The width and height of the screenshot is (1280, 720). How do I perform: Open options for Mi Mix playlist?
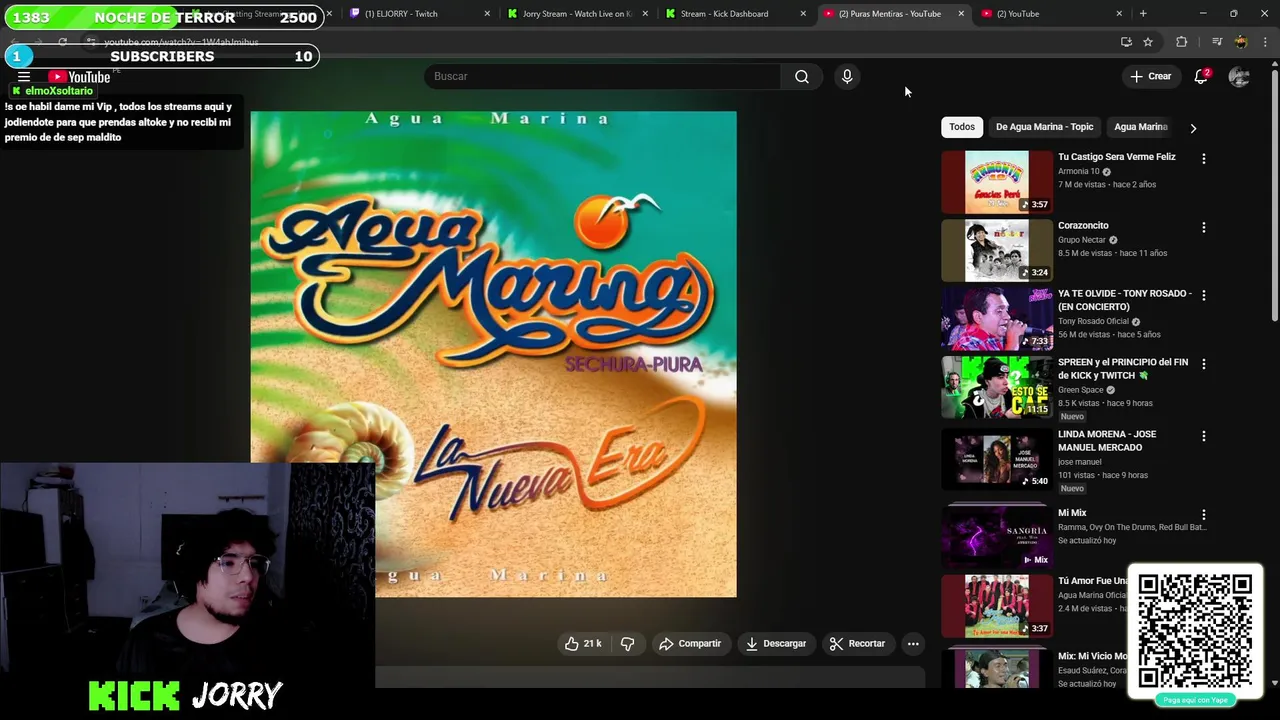[x=1204, y=515]
